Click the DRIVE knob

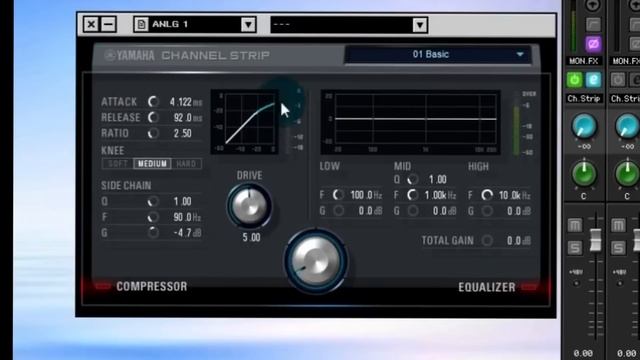tap(249, 206)
